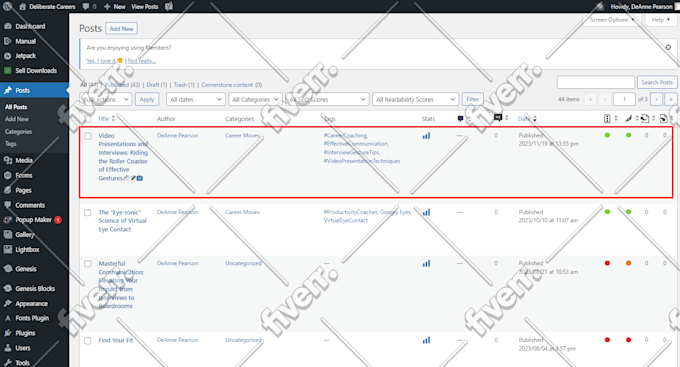
Task: Open All dates filter dropdown
Action: click(x=196, y=99)
